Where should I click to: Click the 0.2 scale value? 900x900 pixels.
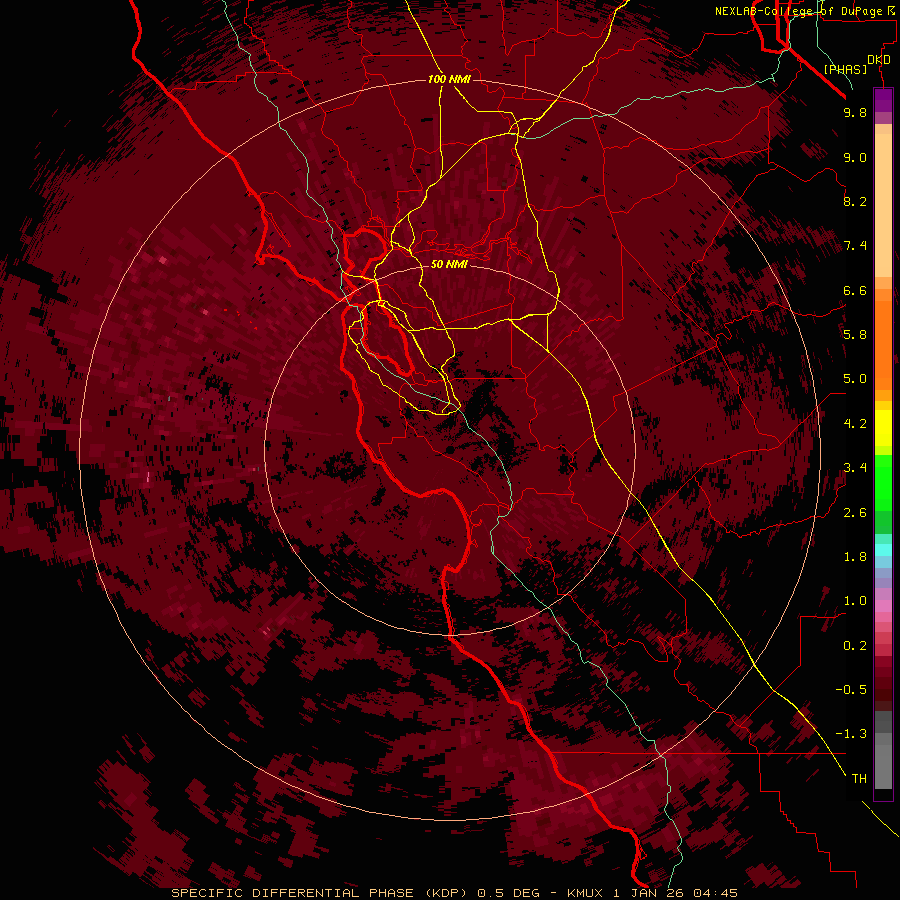pyautogui.click(x=855, y=646)
